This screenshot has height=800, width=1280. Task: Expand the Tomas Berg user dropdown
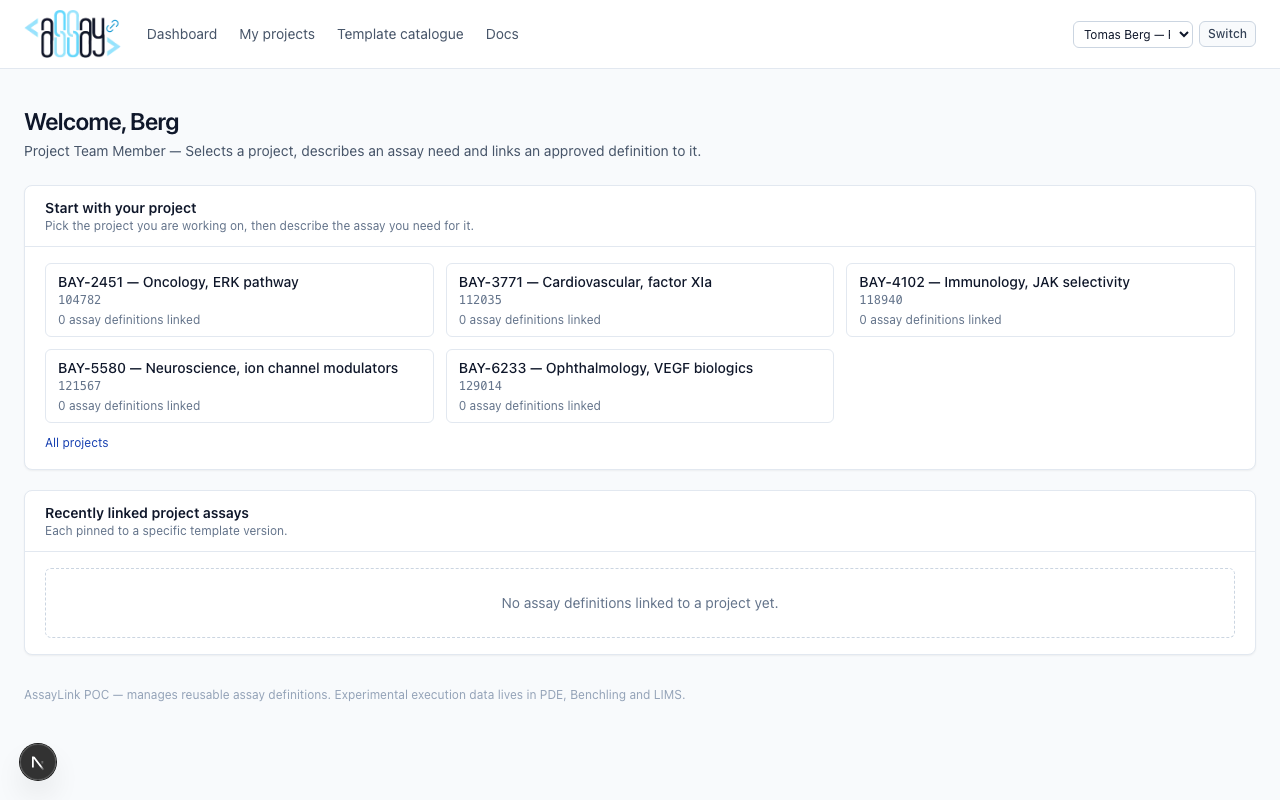[1133, 34]
